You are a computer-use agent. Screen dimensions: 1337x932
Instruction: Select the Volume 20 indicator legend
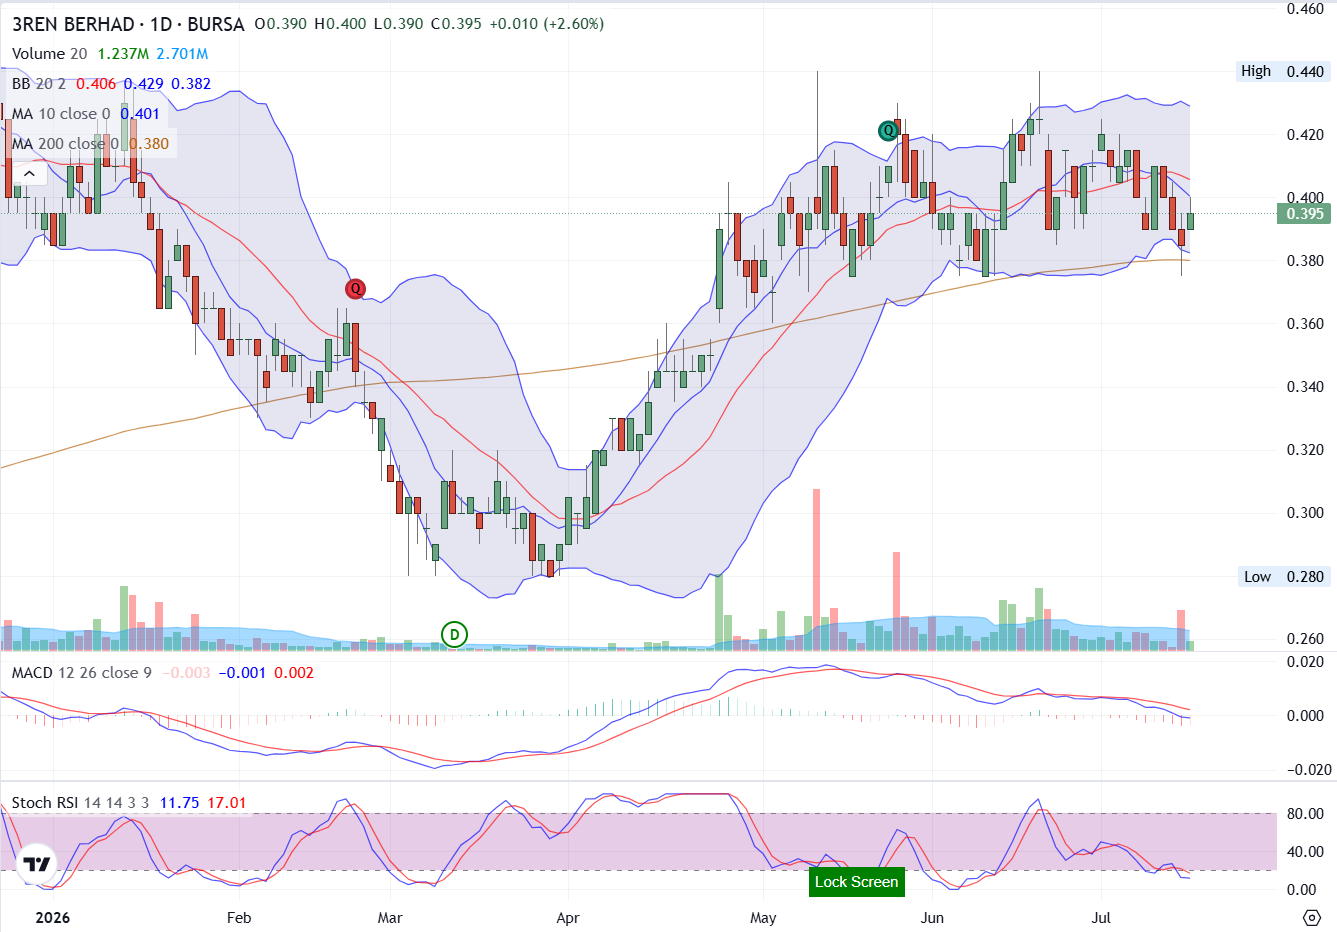click(49, 54)
